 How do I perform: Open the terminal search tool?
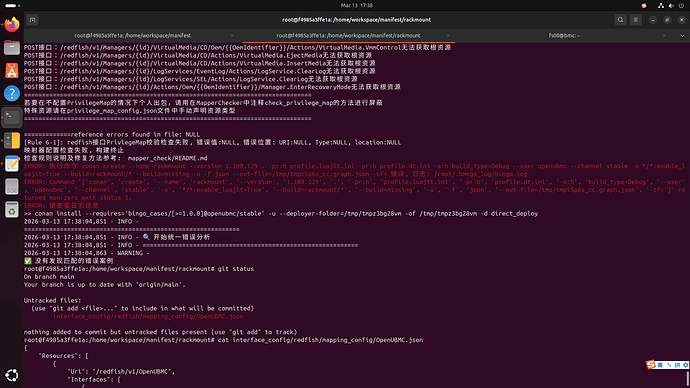(620, 20)
